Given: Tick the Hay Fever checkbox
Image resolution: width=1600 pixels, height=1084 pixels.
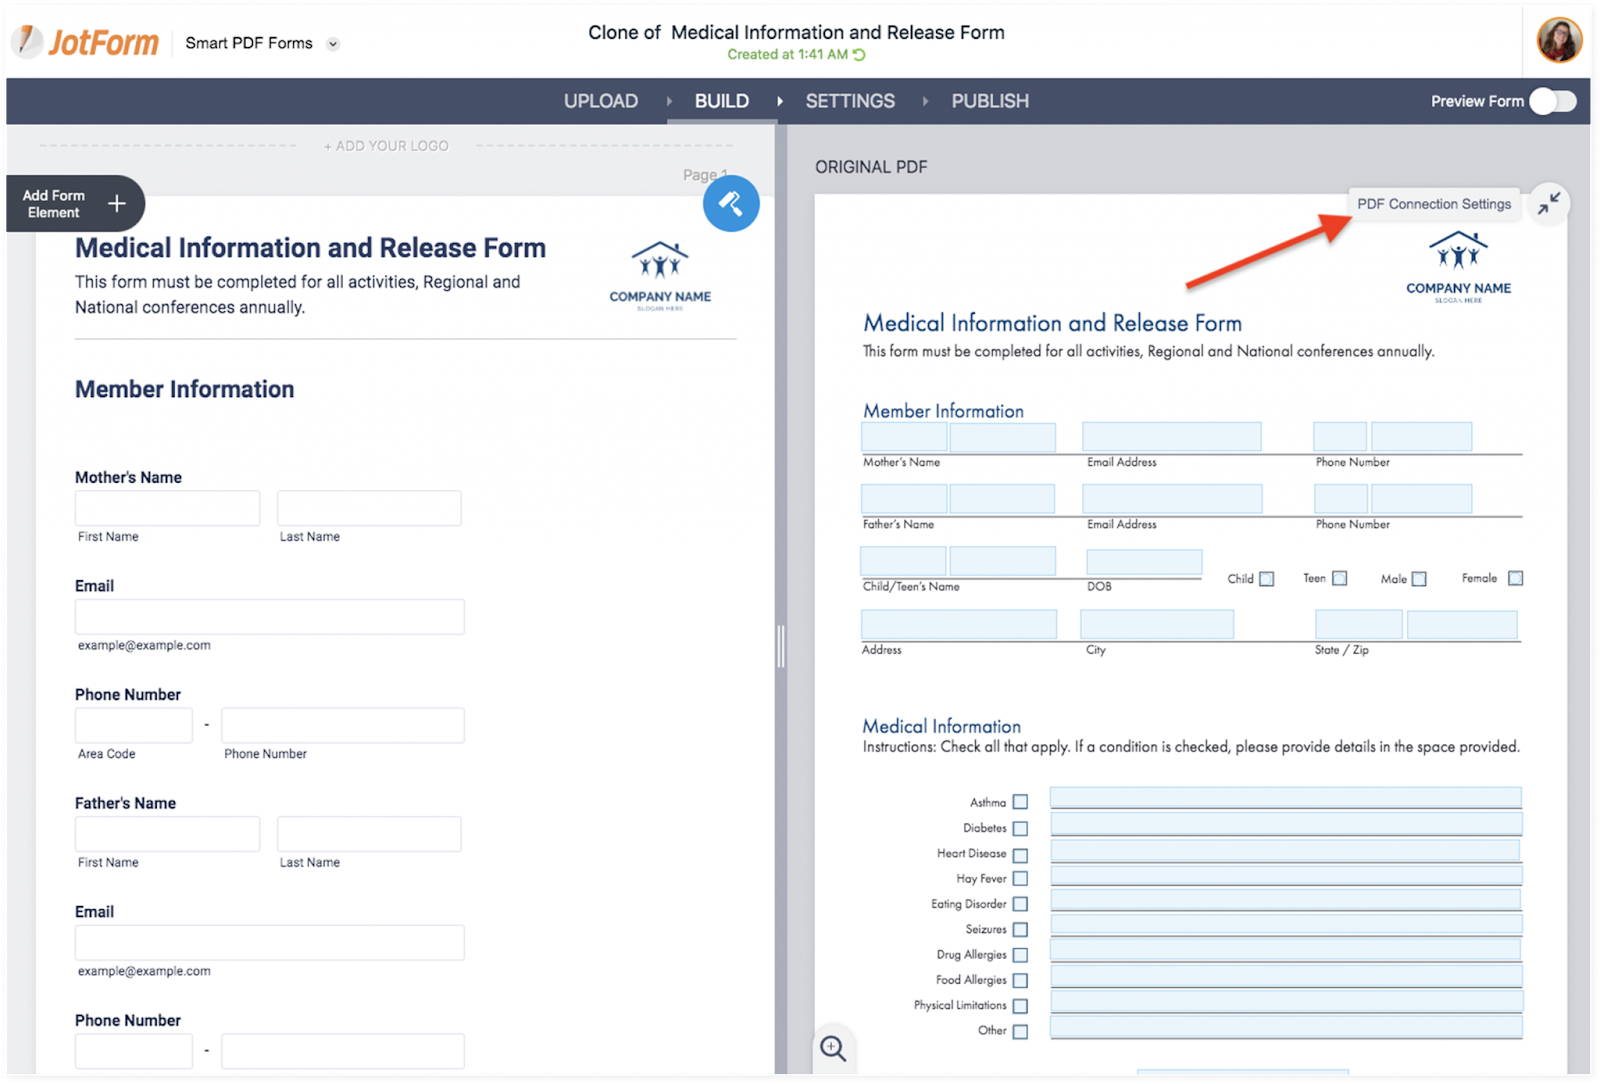Looking at the screenshot, I should click(x=1020, y=879).
